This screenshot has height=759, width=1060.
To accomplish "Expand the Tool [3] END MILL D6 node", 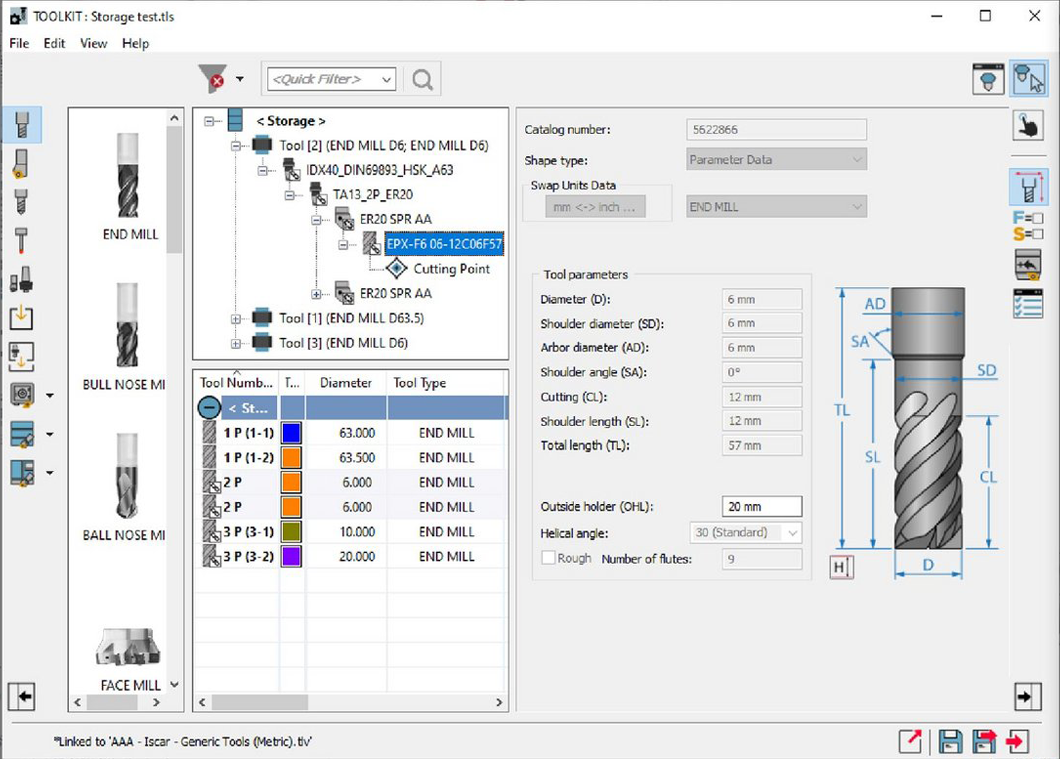I will point(236,343).
